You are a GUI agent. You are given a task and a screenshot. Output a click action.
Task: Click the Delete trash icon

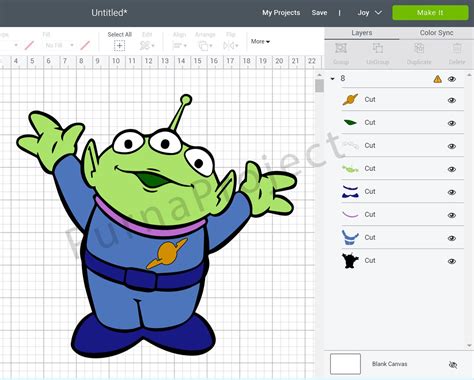tap(457, 49)
